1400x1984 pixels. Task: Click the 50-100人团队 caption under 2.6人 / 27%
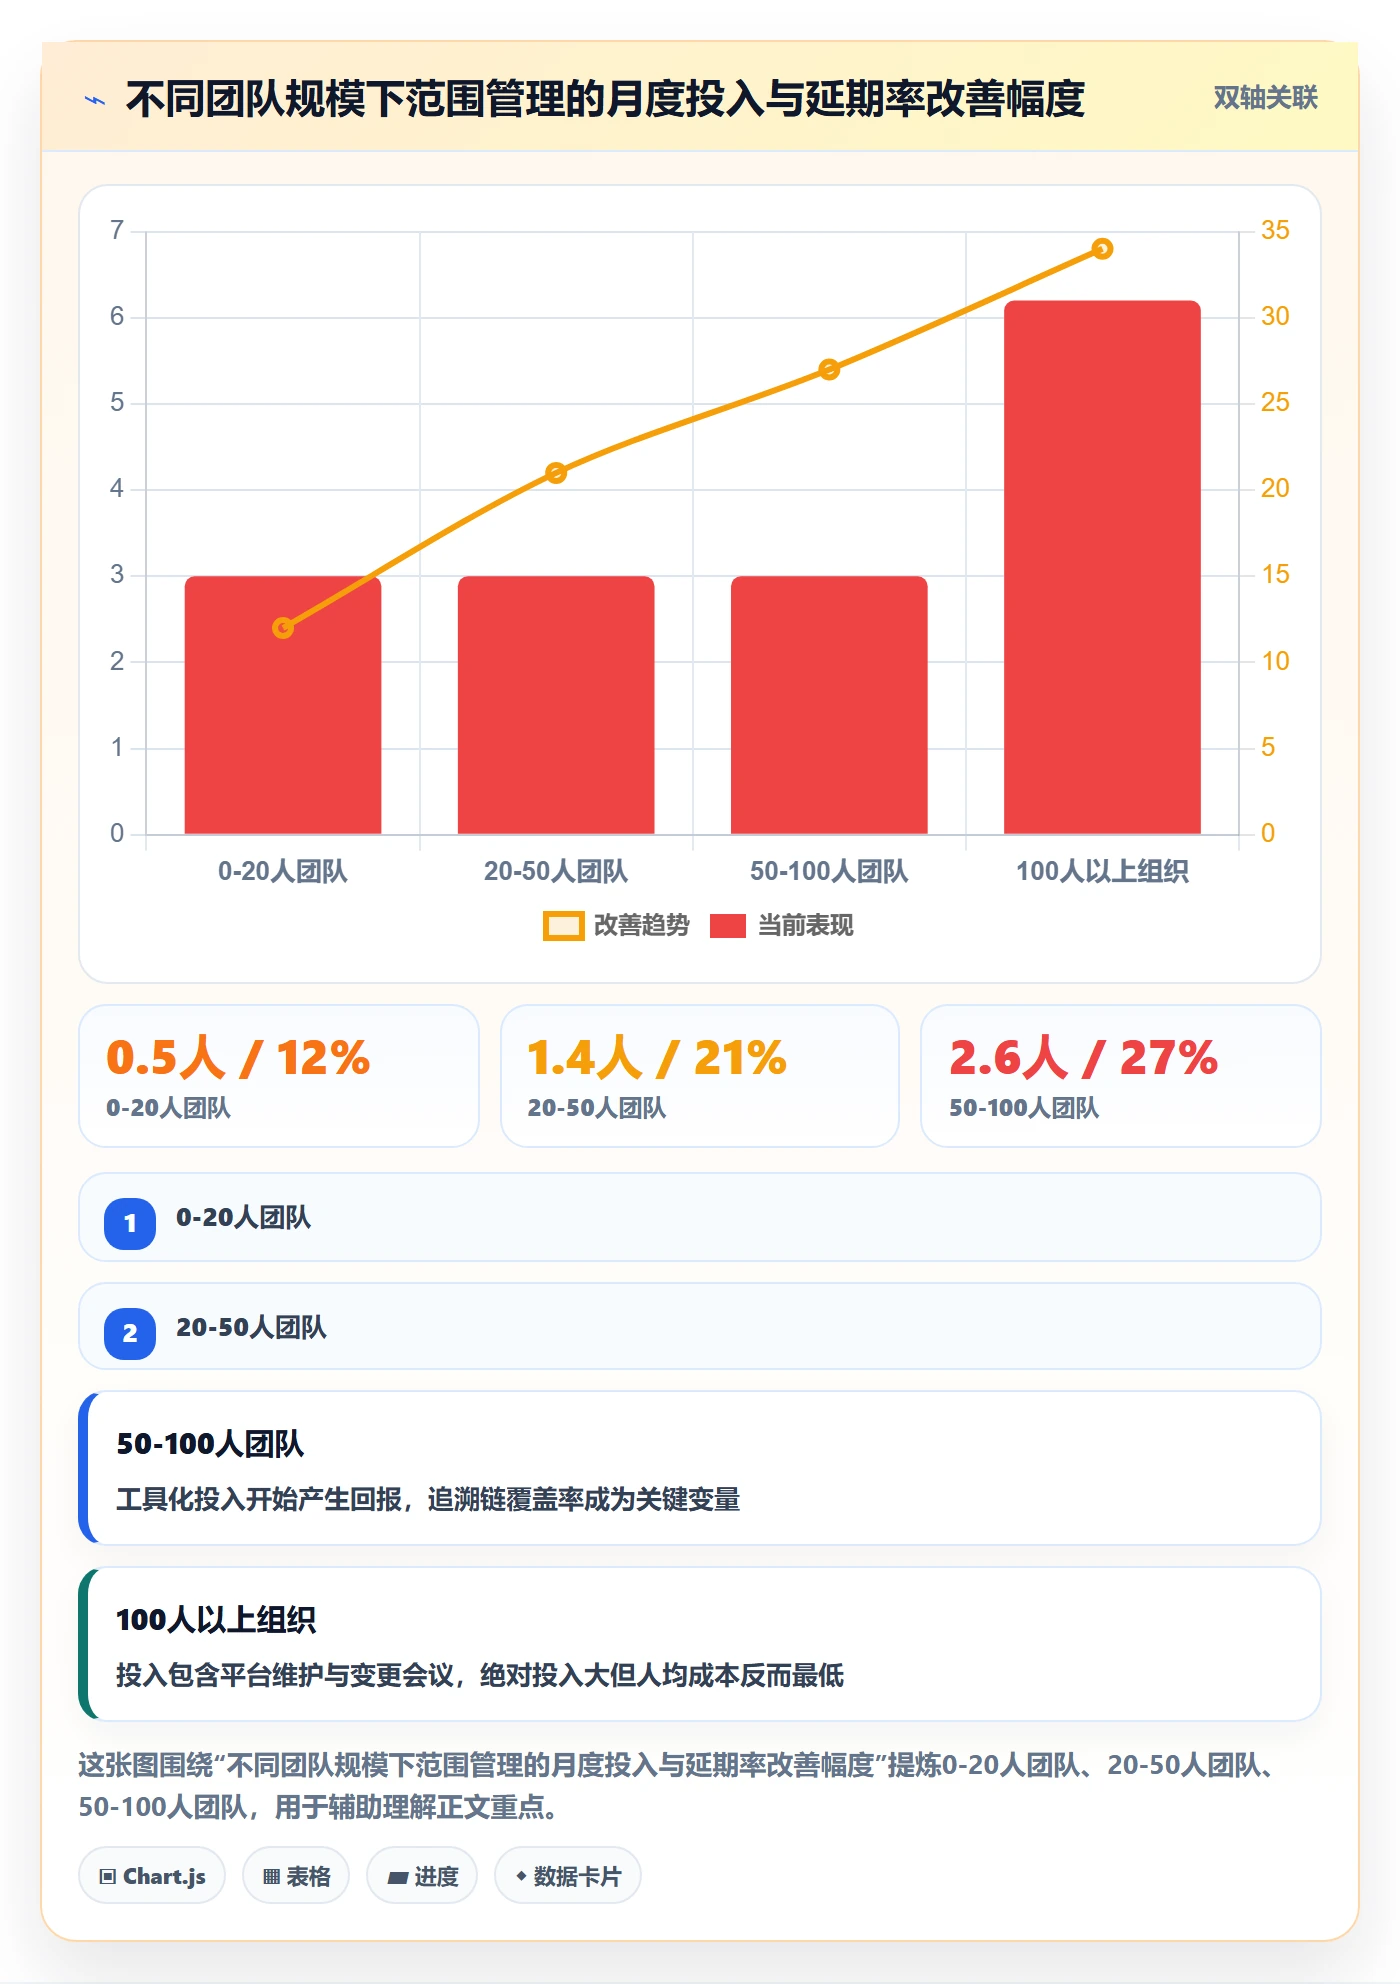pos(1024,1108)
